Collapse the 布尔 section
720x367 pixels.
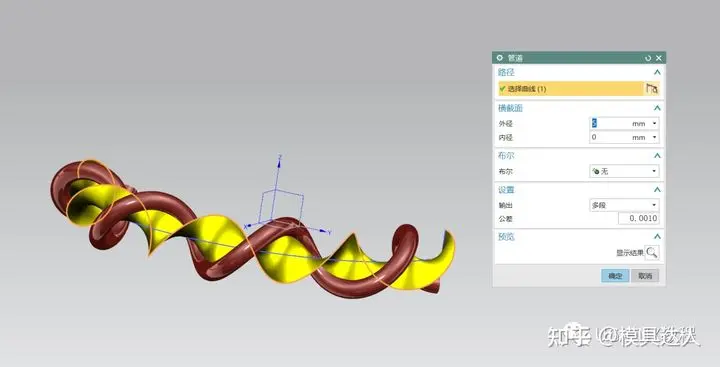click(657, 156)
